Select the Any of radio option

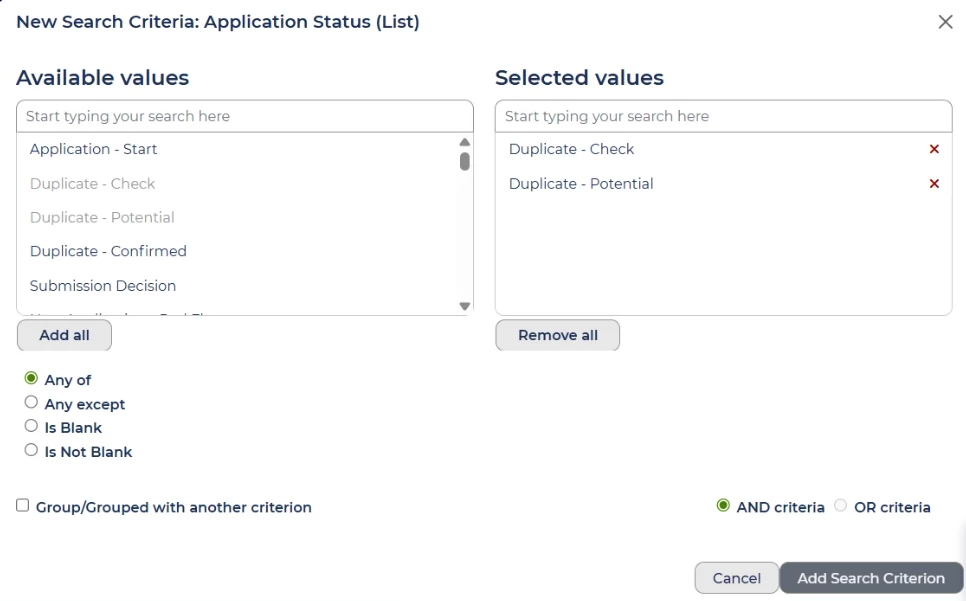click(x=31, y=379)
